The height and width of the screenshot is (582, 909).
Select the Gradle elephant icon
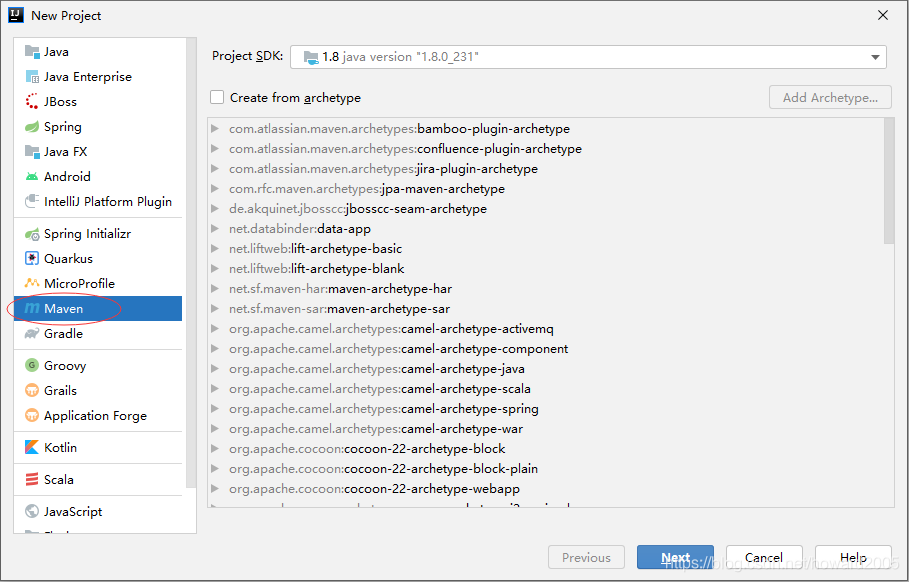(x=32, y=333)
